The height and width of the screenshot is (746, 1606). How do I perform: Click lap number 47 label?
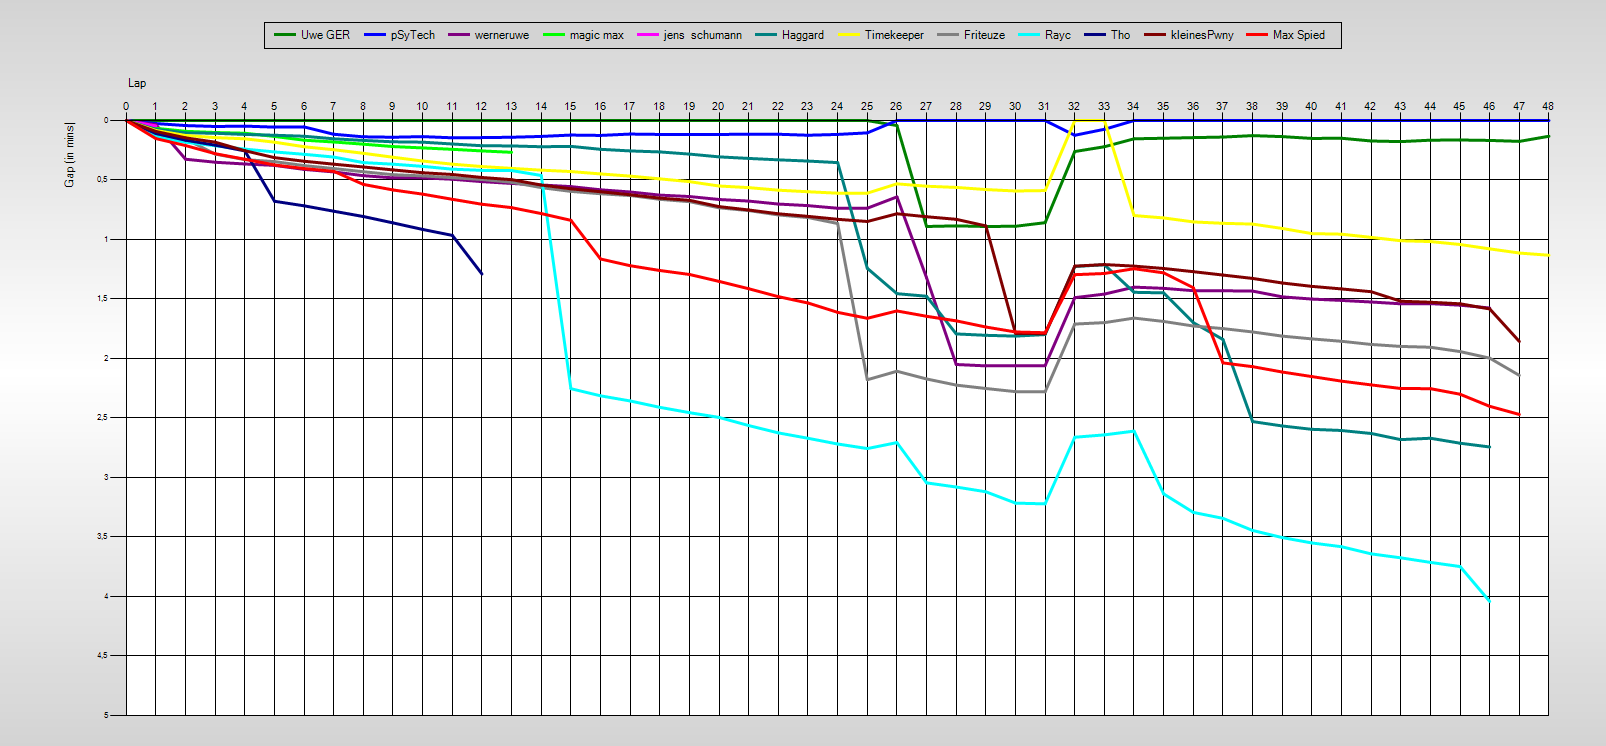click(x=1519, y=106)
